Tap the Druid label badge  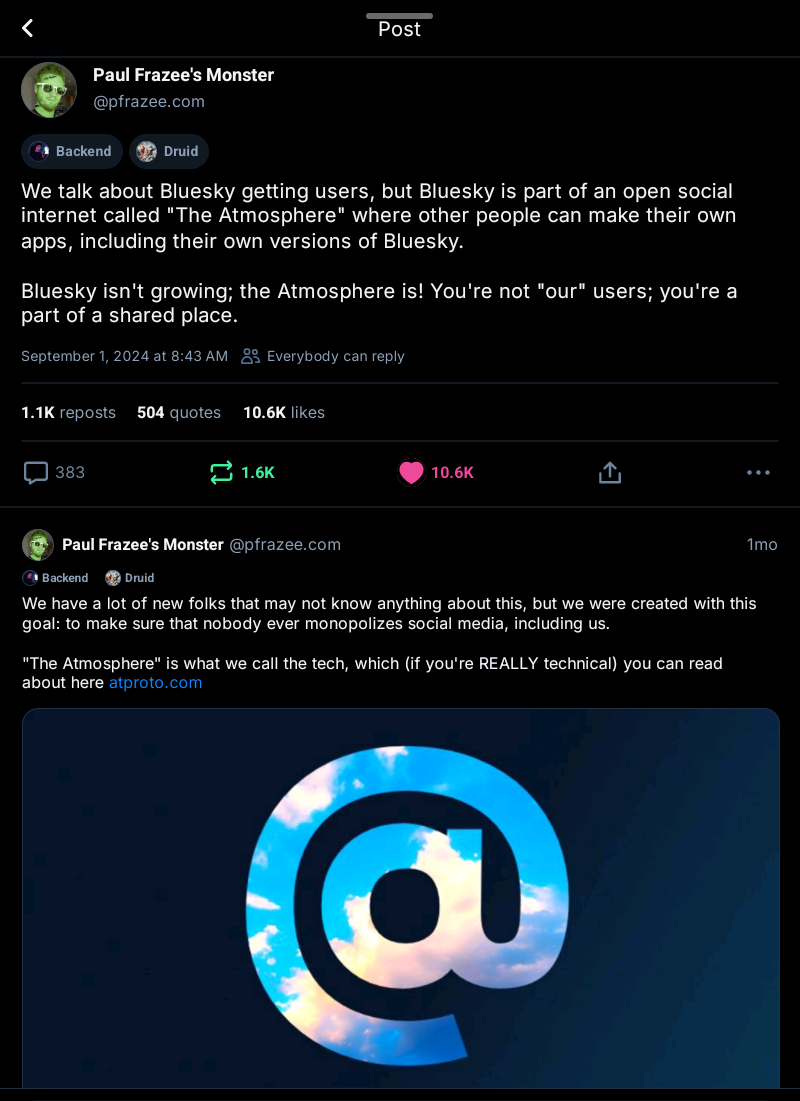pos(168,151)
